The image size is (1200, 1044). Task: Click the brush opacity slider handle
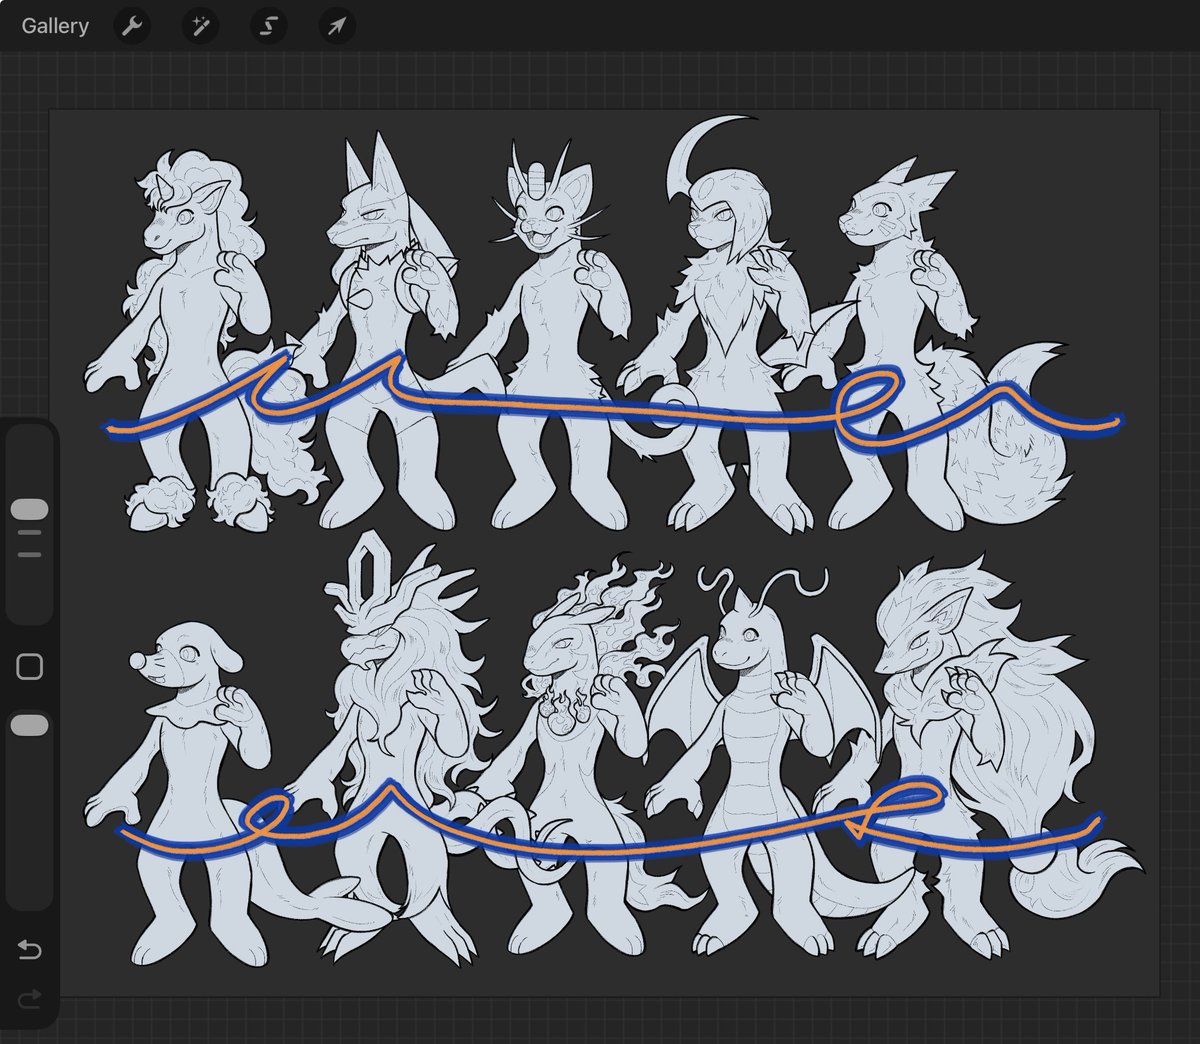30,726
